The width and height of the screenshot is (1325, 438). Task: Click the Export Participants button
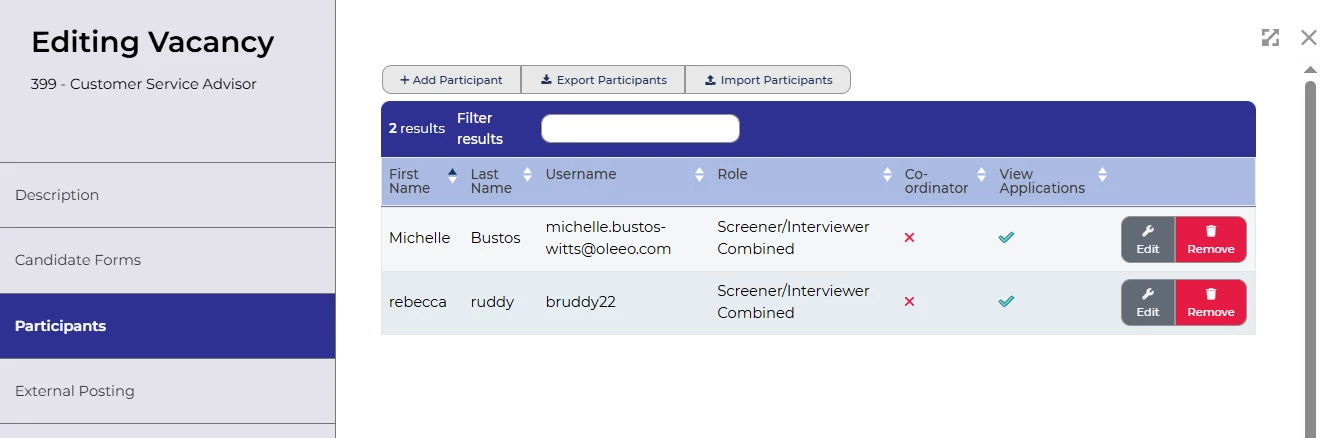tap(603, 80)
